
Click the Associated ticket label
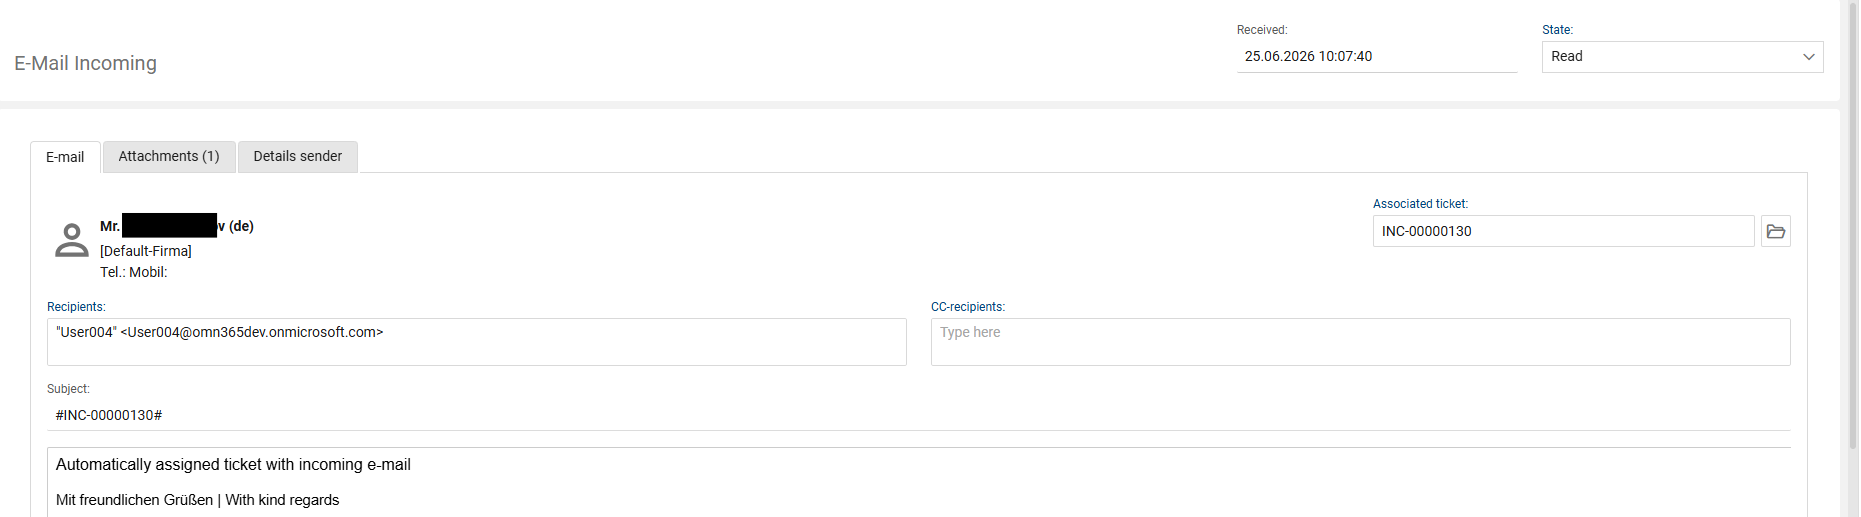click(1420, 204)
